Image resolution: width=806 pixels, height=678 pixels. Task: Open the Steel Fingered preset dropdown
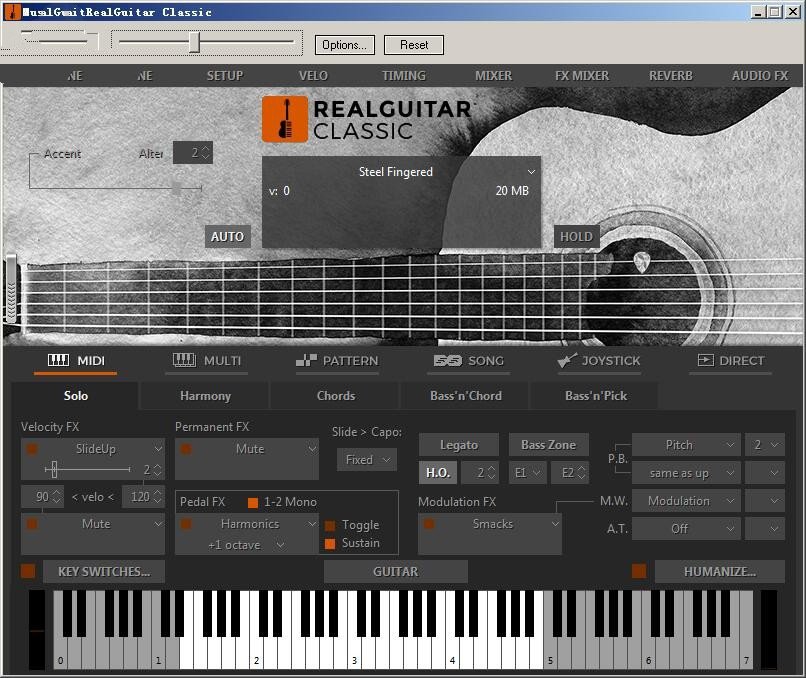531,172
